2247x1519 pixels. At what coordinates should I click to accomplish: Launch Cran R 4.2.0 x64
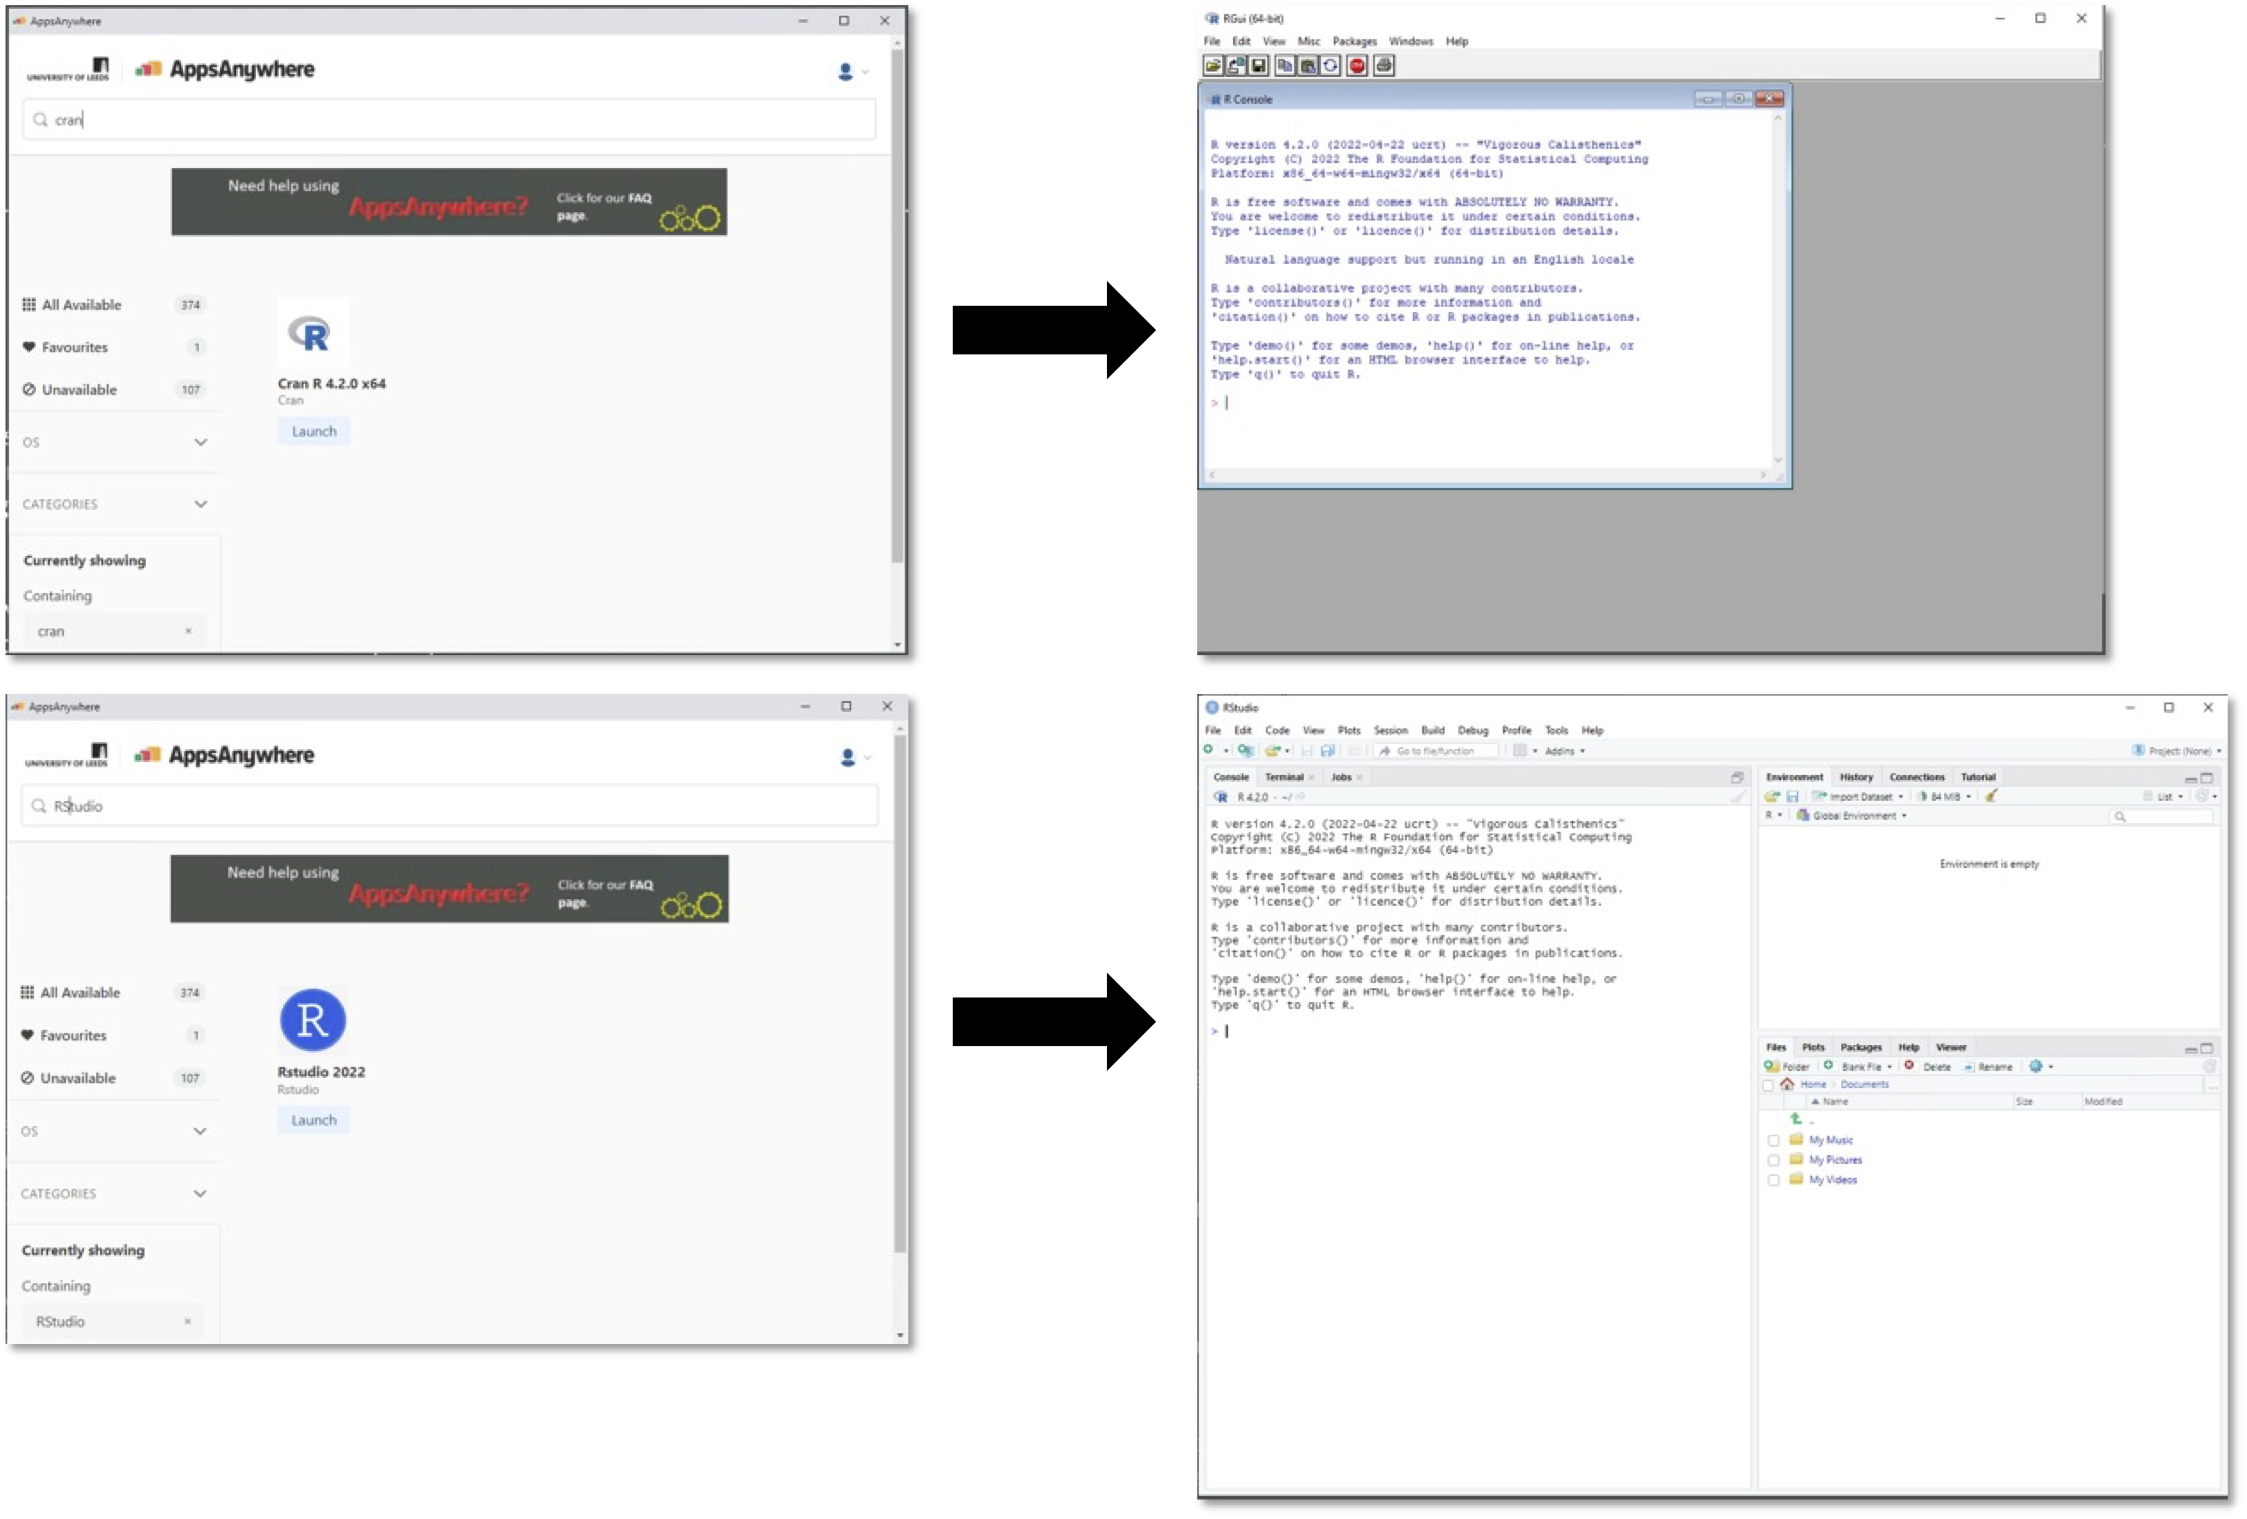(314, 431)
